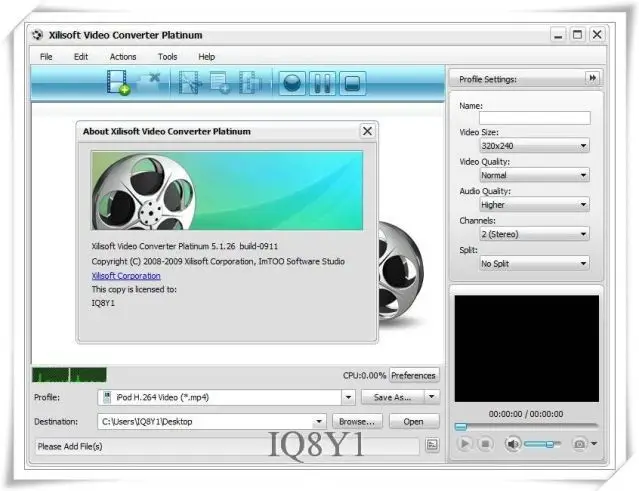Click the black preview video area
639x491 pixels.
tap(527, 348)
